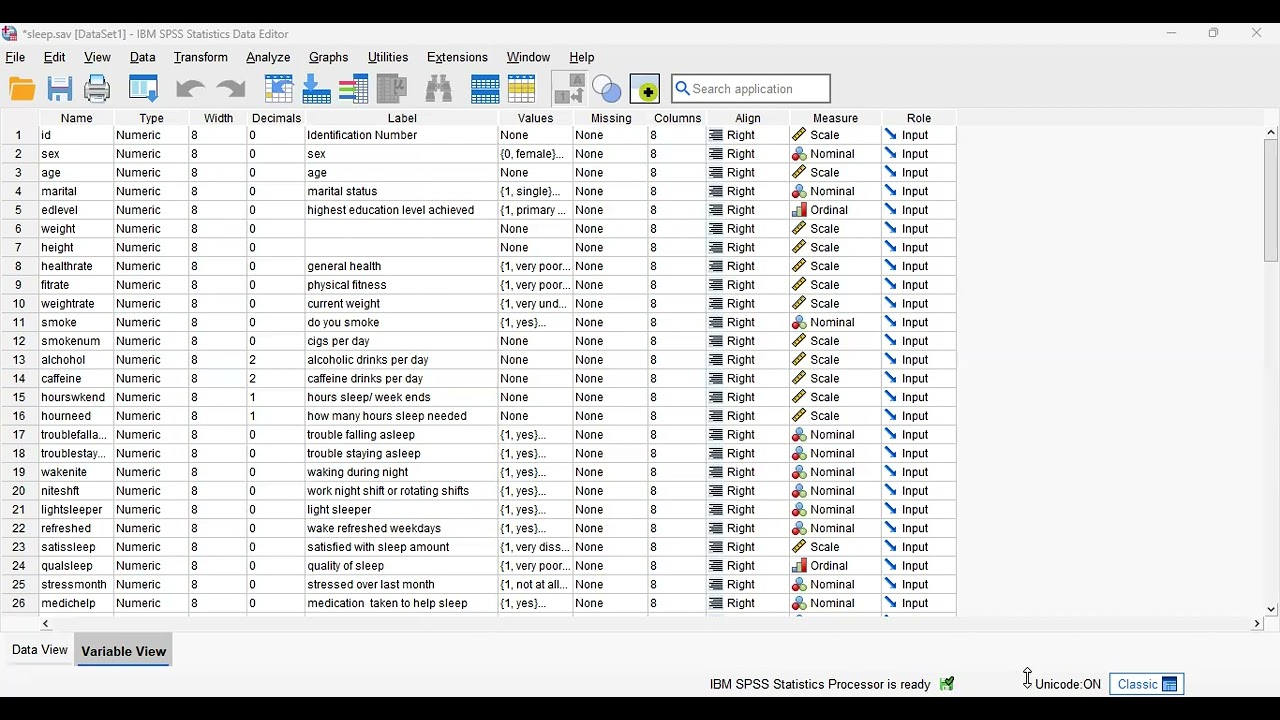1280x720 pixels.
Task: Switch to the Data View tab
Action: 40,650
